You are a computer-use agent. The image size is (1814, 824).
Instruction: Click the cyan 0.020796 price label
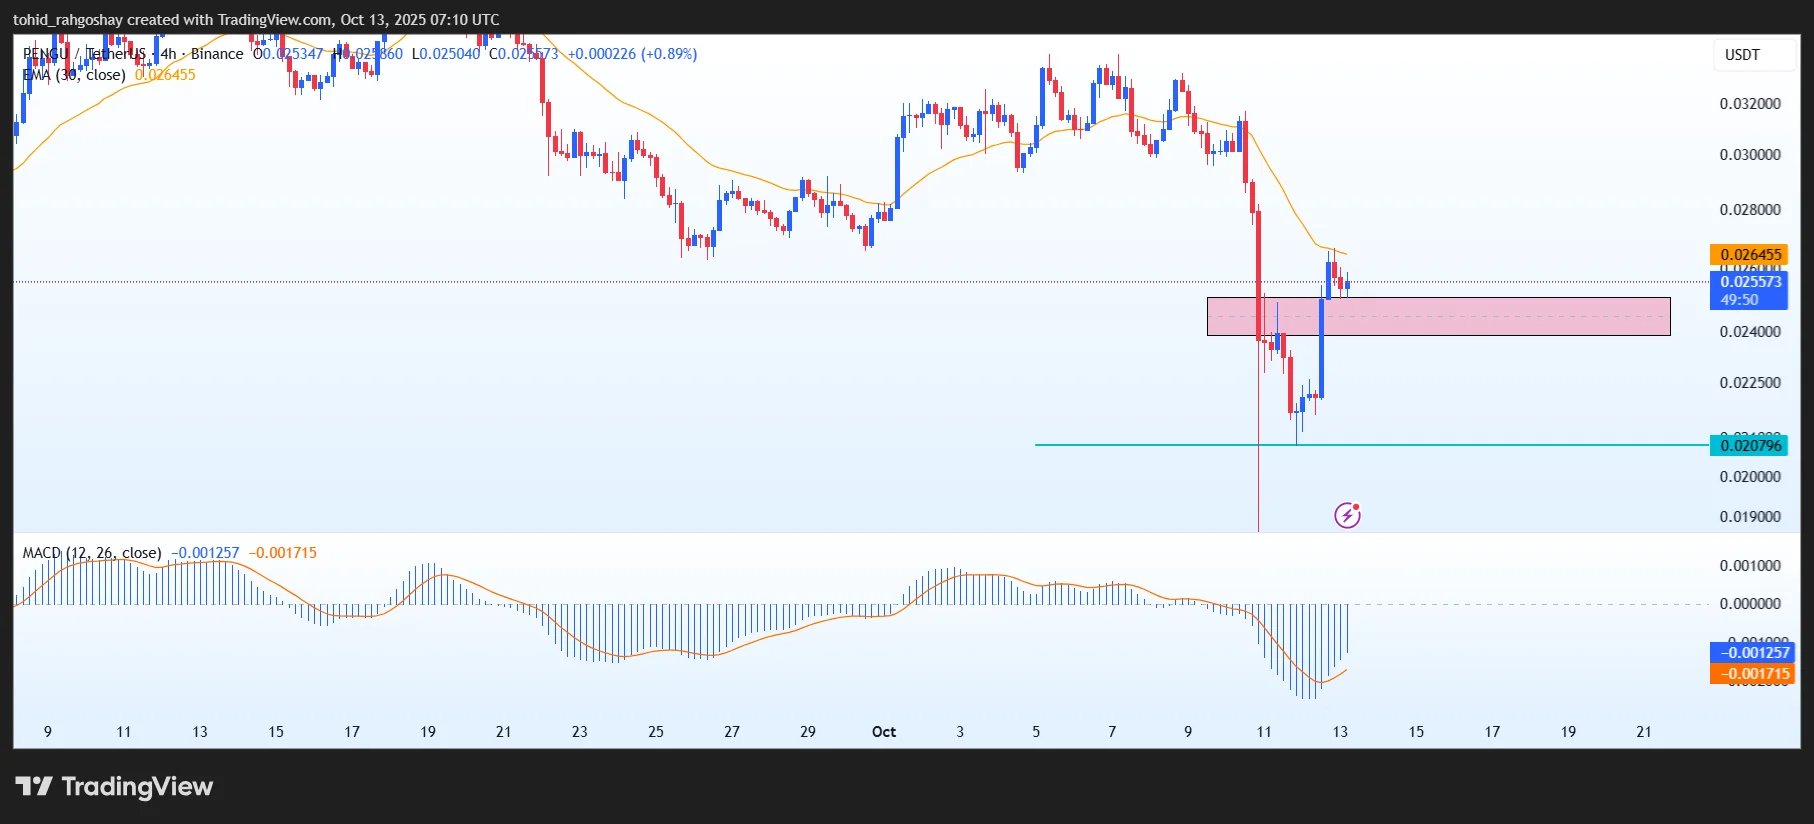(x=1750, y=445)
